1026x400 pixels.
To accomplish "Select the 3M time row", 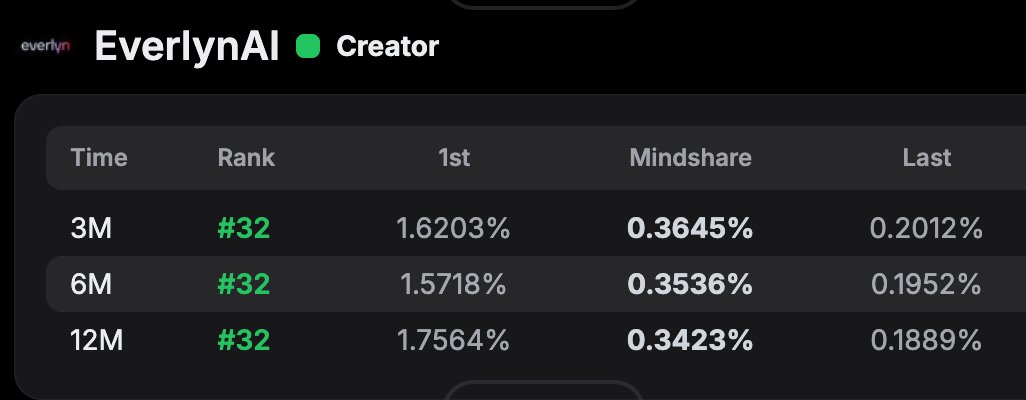I will pos(90,228).
